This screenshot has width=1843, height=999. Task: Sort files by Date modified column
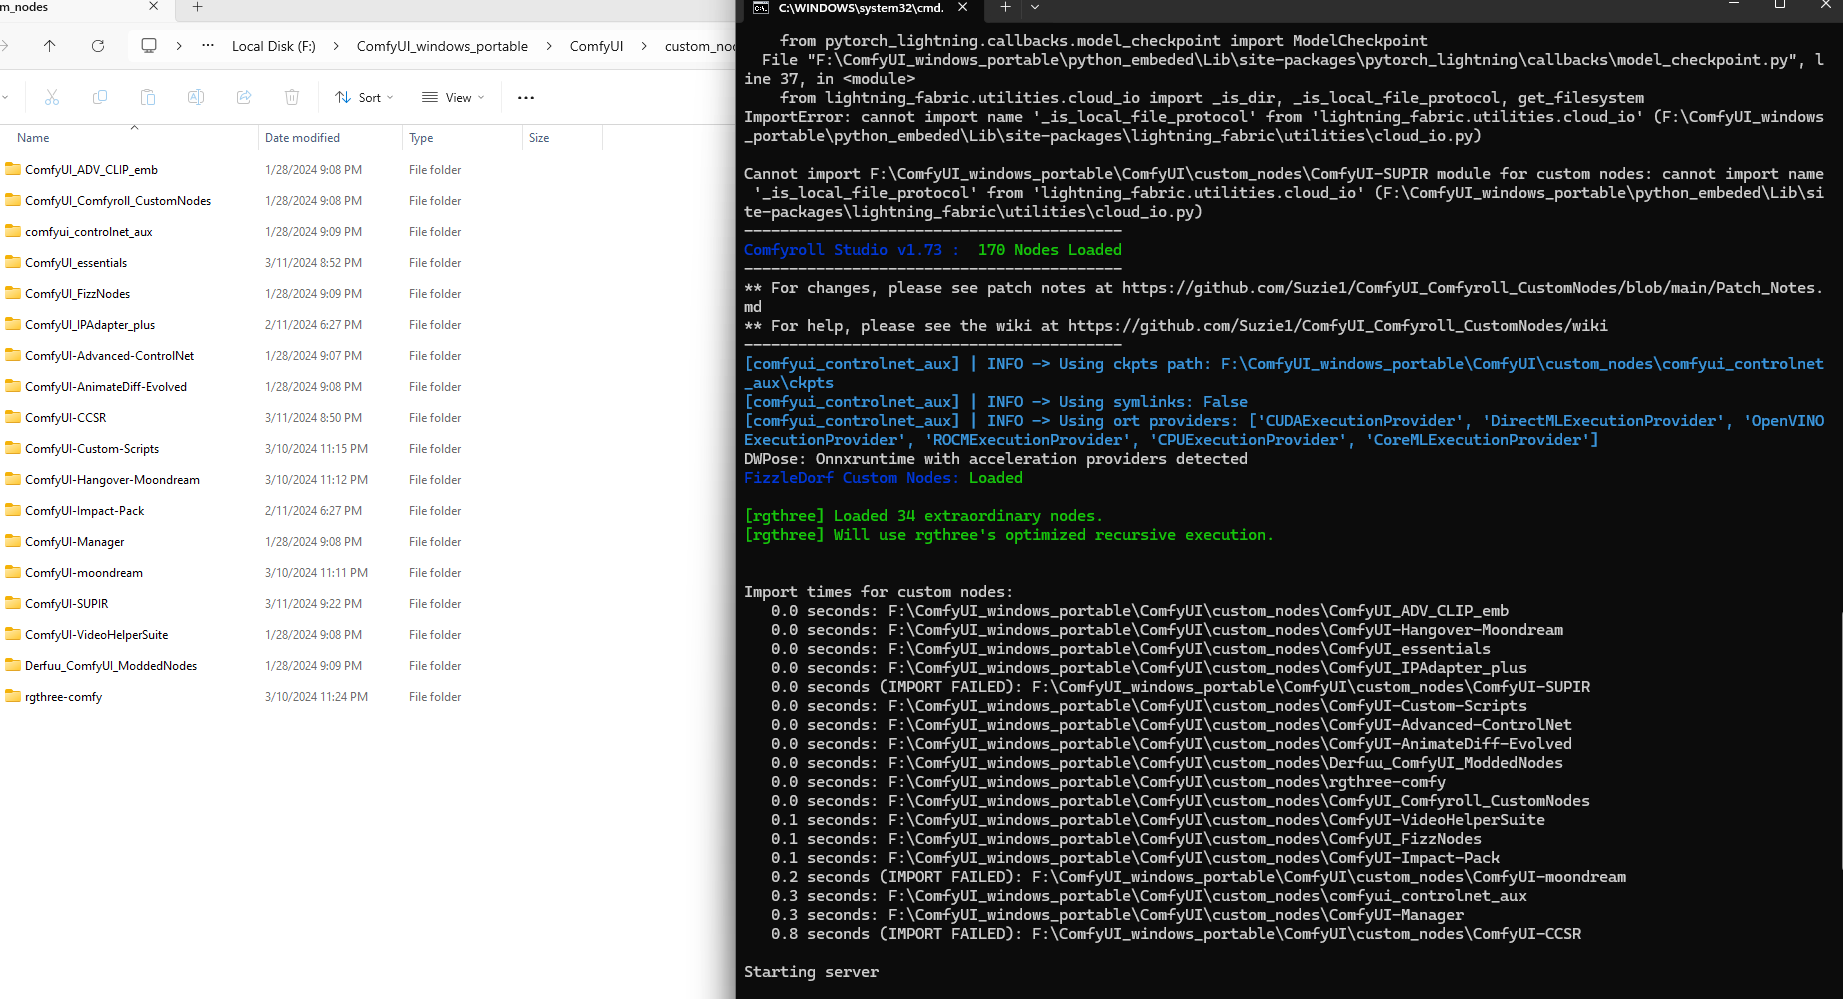point(302,137)
